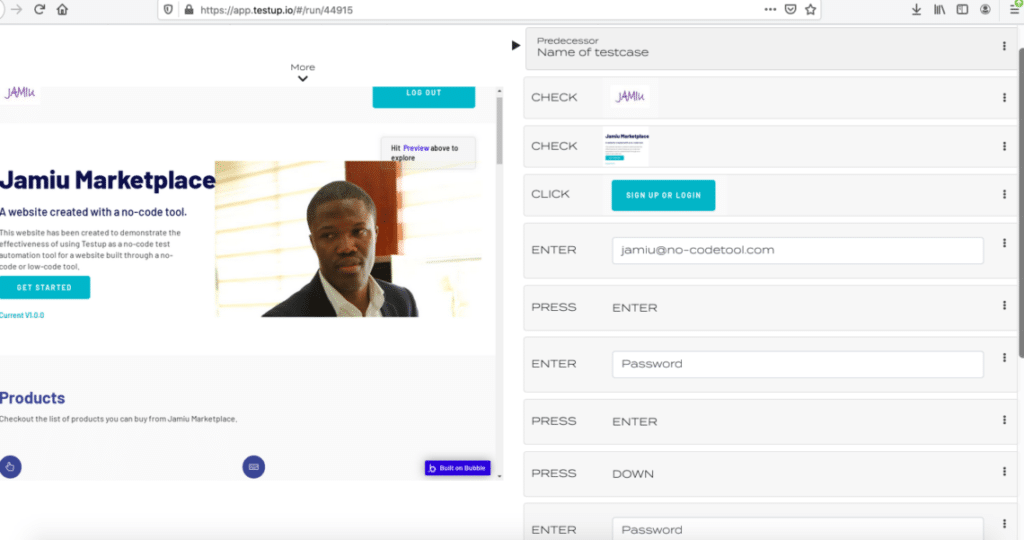Open the downloads panel

pos(916,9)
